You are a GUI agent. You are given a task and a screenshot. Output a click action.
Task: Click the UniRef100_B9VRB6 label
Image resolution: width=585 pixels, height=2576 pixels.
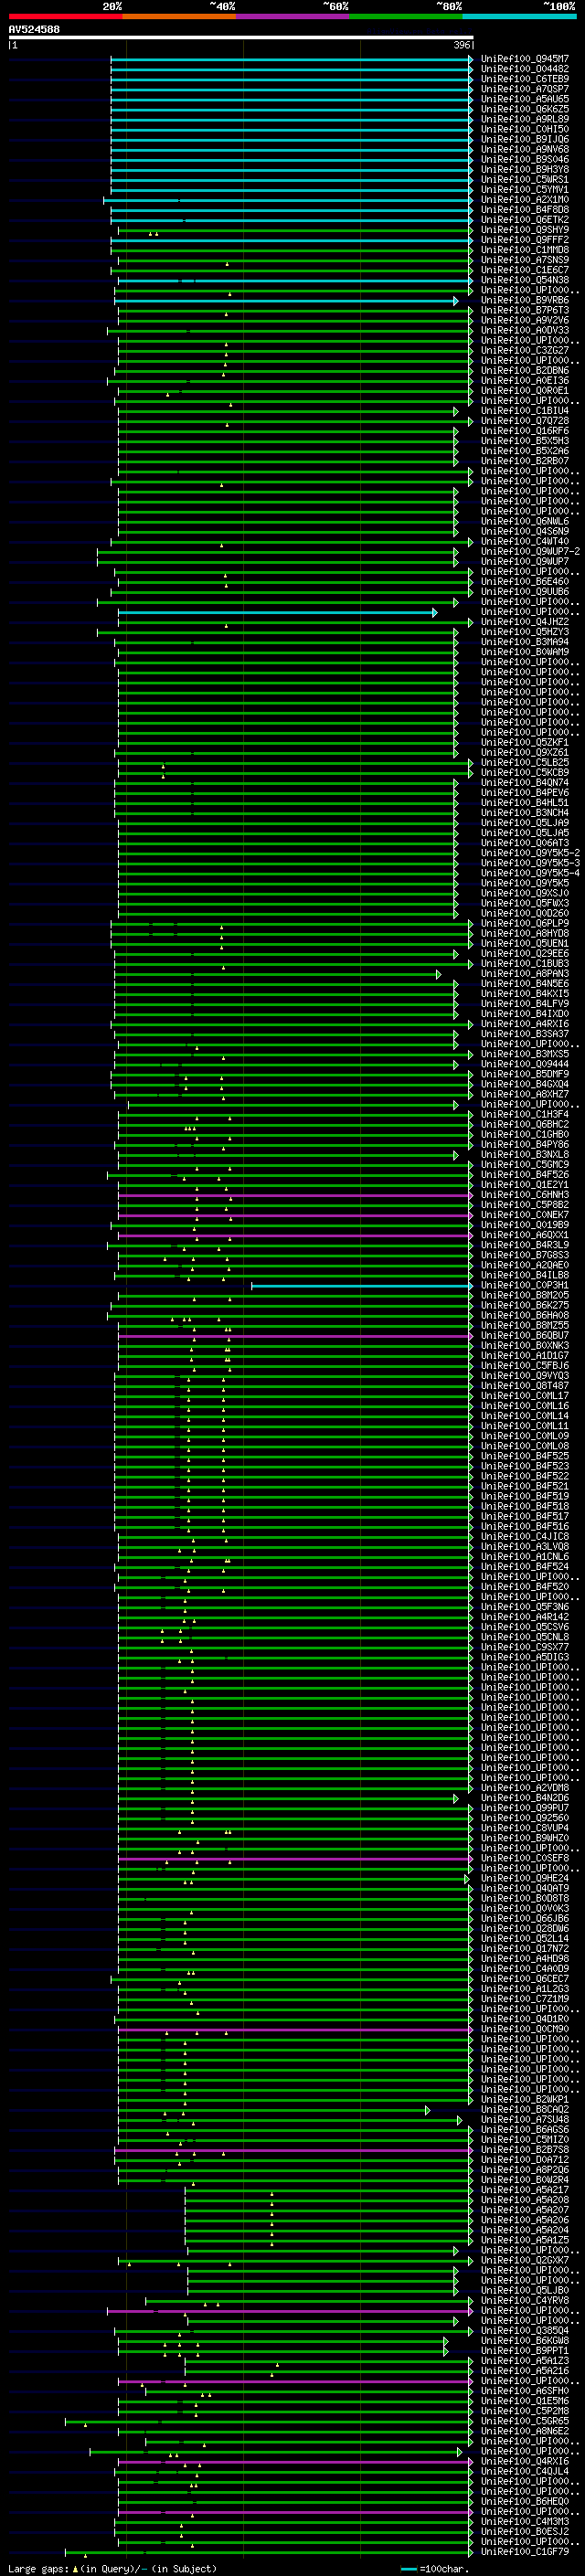525,300
